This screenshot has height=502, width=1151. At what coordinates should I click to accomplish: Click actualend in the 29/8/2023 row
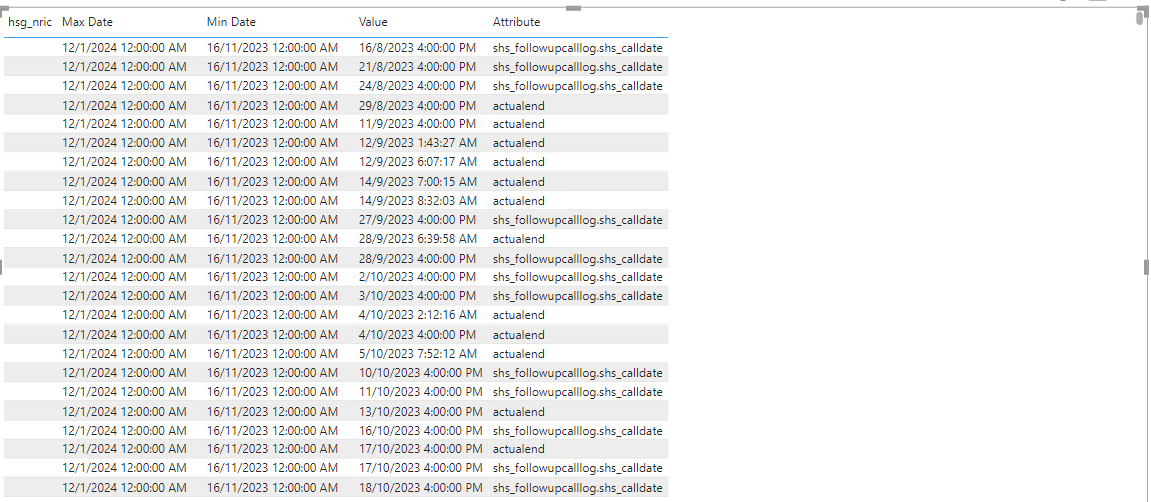[x=519, y=106]
